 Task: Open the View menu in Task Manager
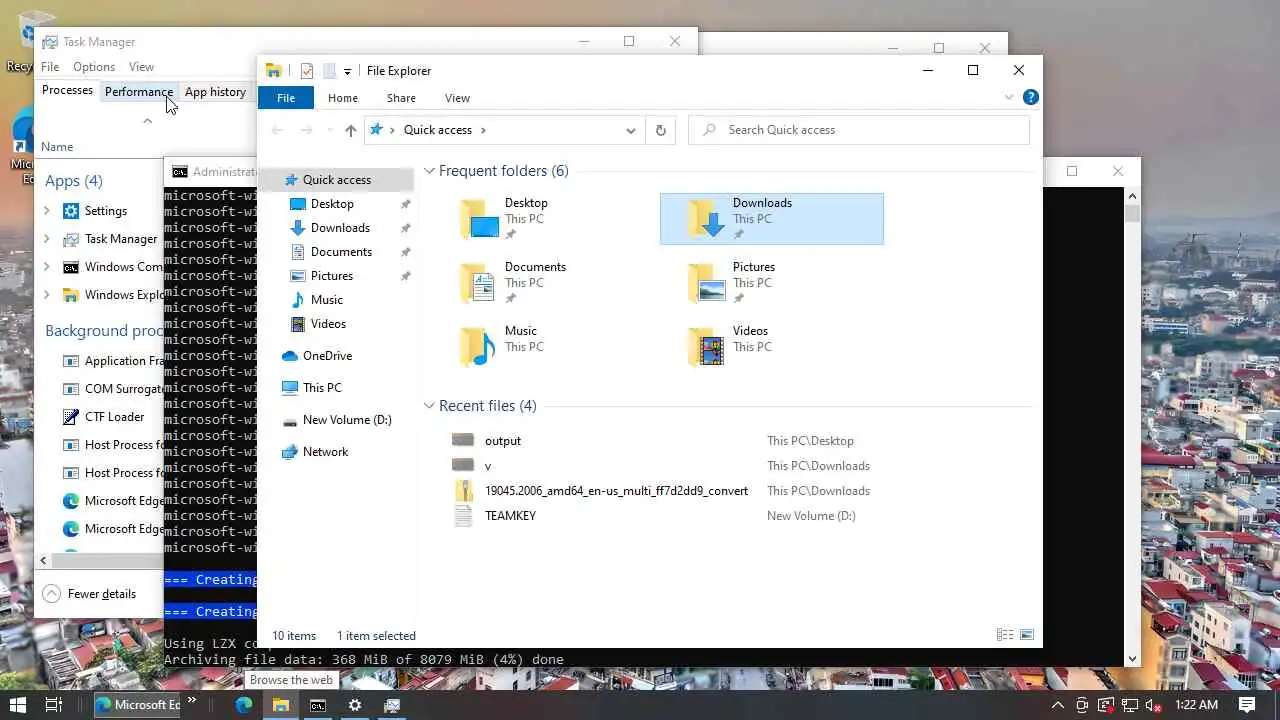click(141, 67)
